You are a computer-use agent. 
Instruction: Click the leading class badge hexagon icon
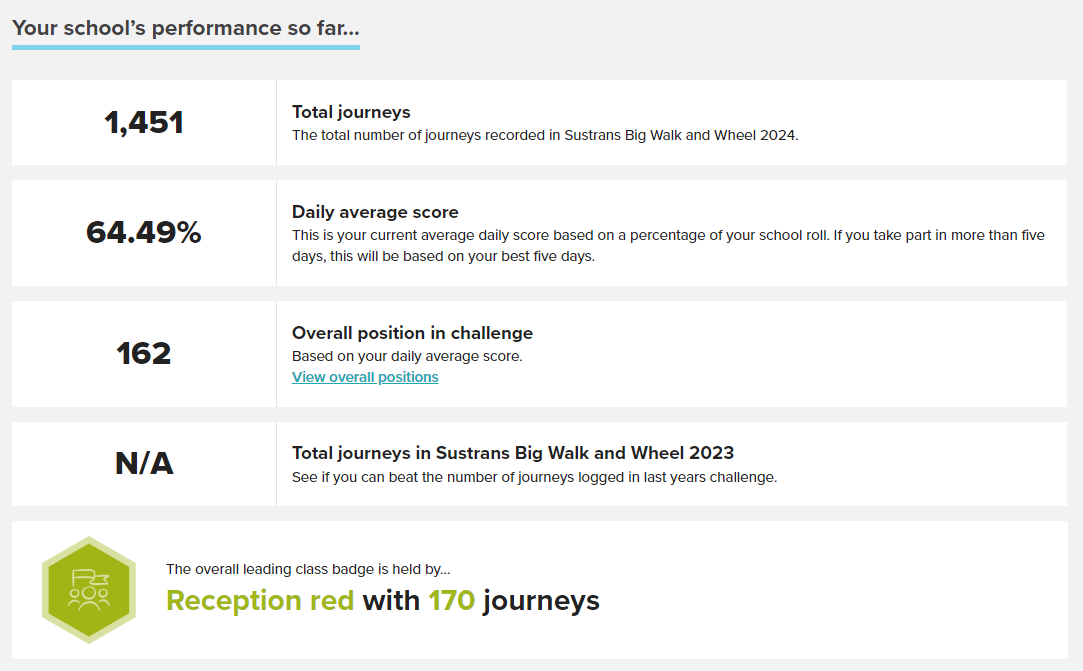pos(89,589)
